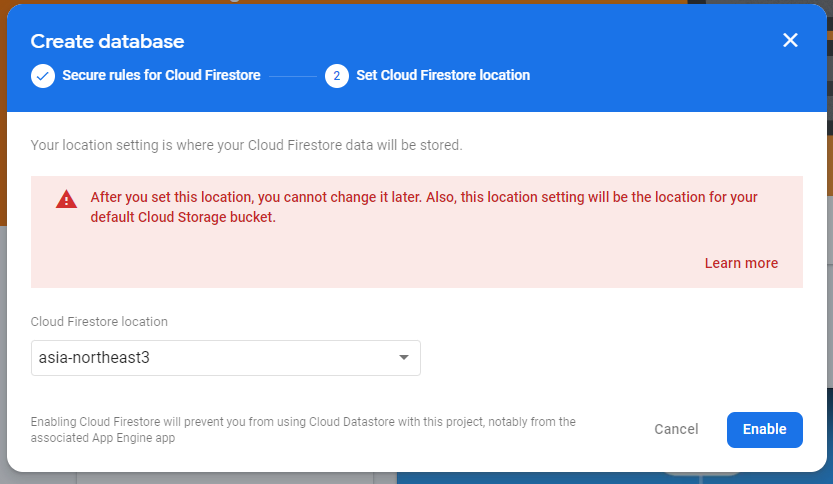
Task: Go back to Secure rules for Cloud Firestore step
Action: 162,75
